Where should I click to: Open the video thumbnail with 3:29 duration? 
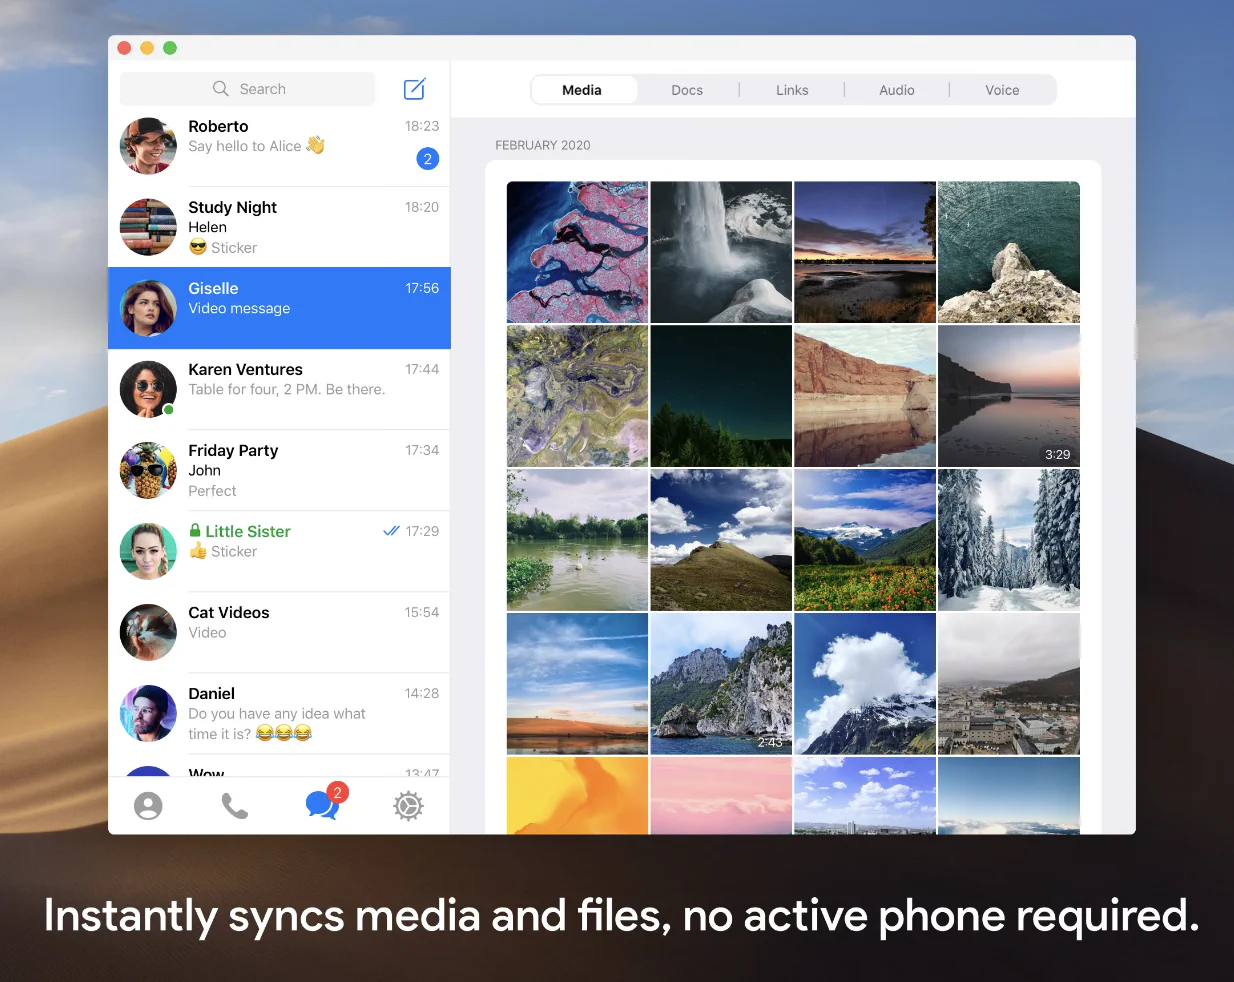[x=1008, y=396]
